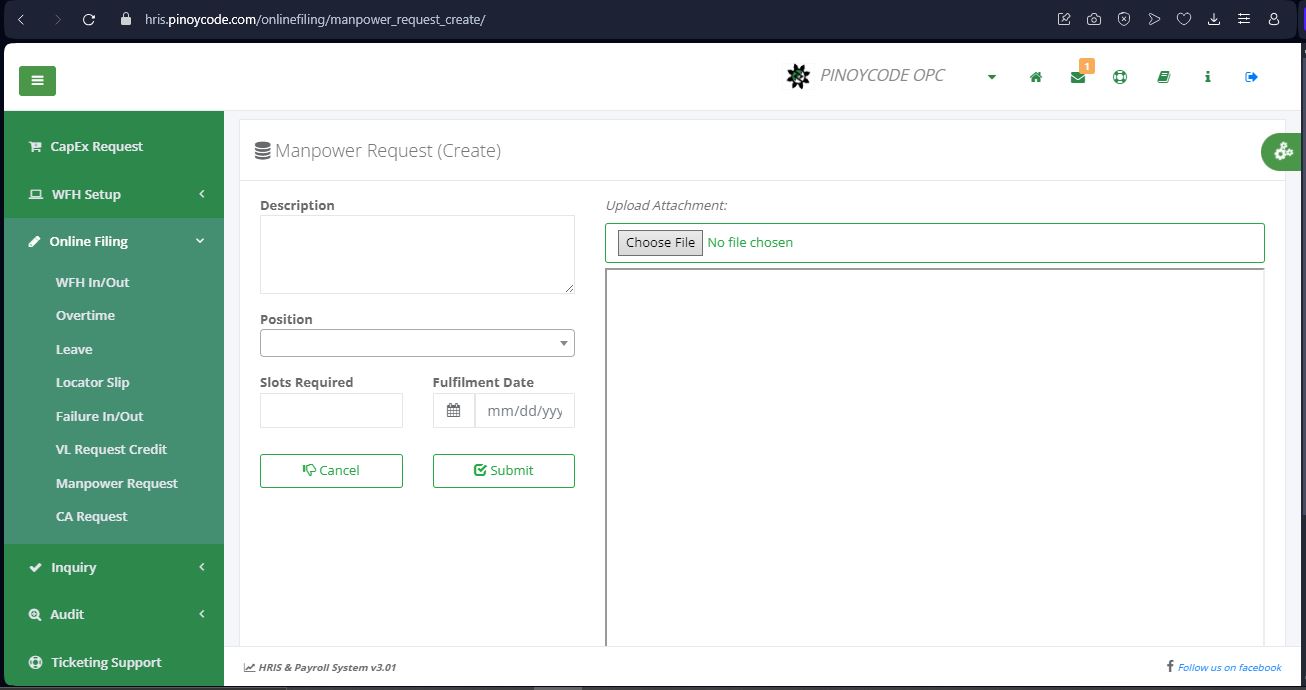Click the Choose File button

(x=660, y=243)
